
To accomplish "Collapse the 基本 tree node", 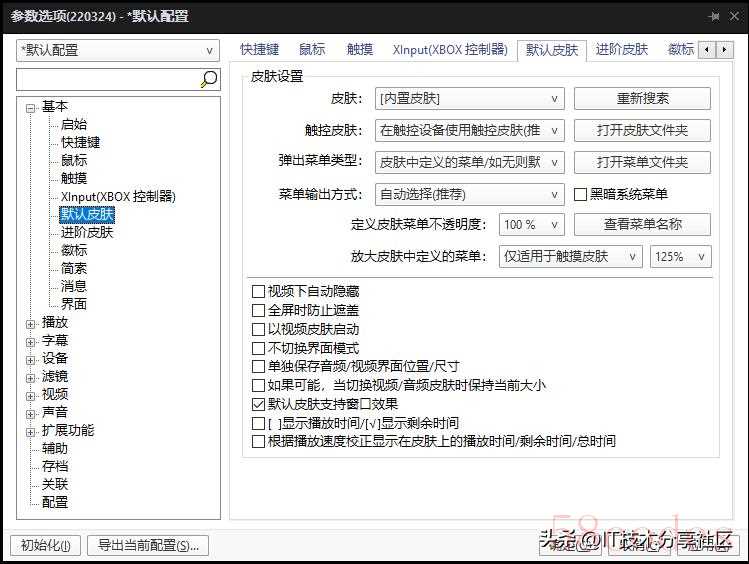I will (x=31, y=108).
